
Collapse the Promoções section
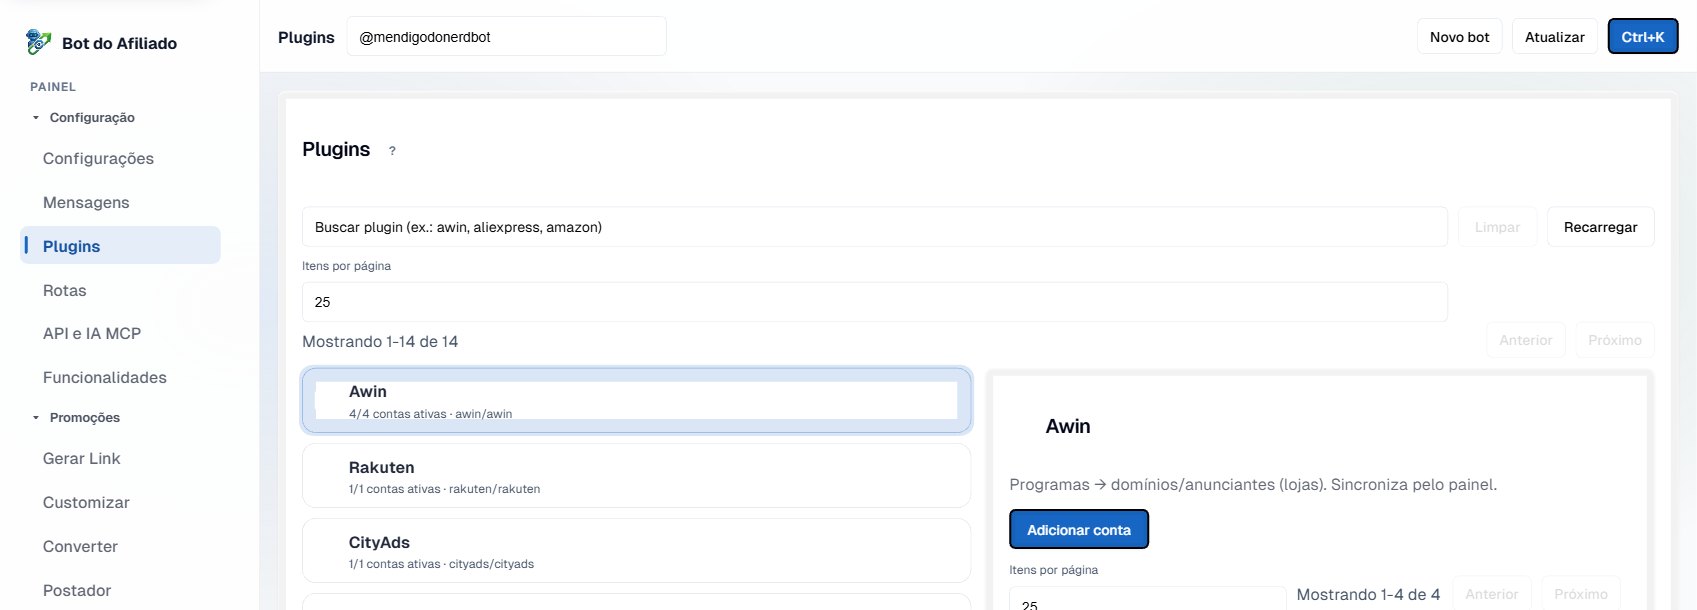(76, 417)
